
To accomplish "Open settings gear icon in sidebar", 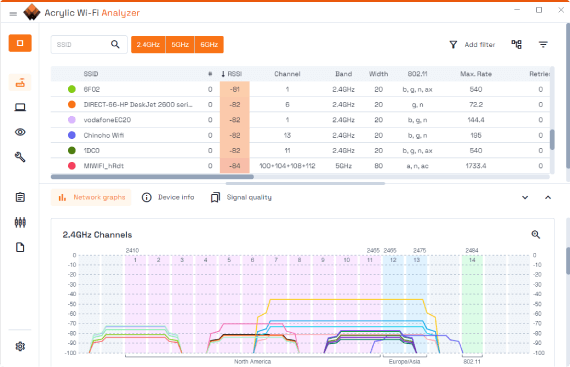I will (x=20, y=346).
